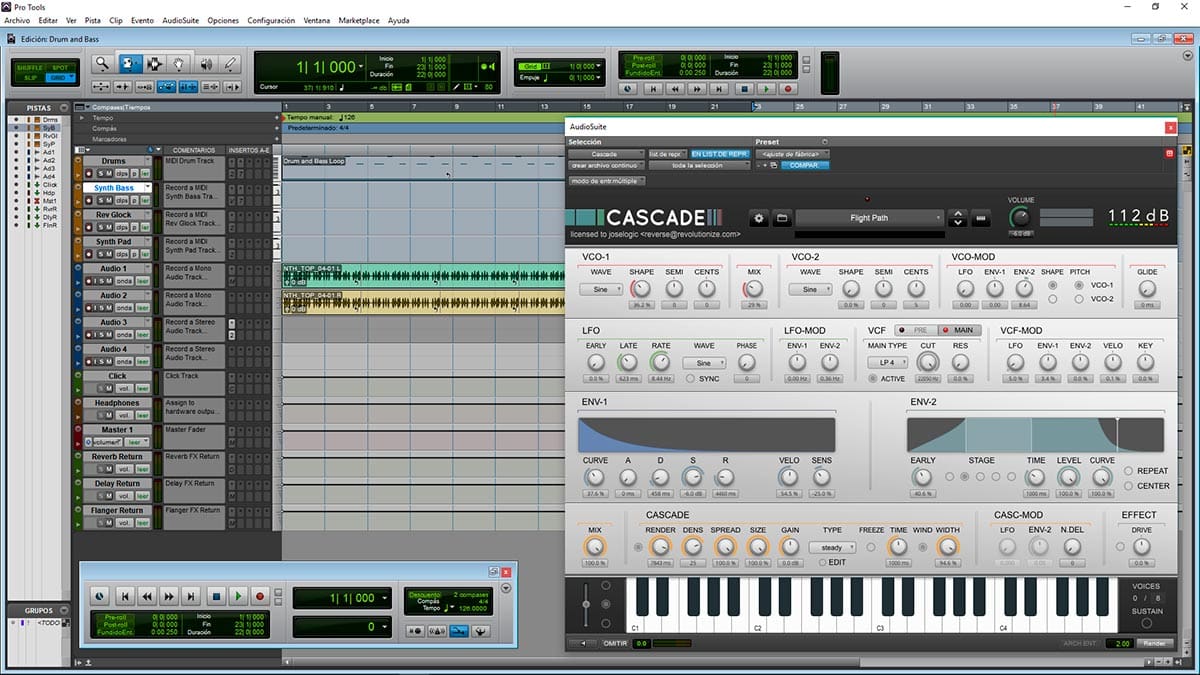Open the 'ajuste de fábrica' preset dropdown
1200x675 pixels.
[792, 154]
